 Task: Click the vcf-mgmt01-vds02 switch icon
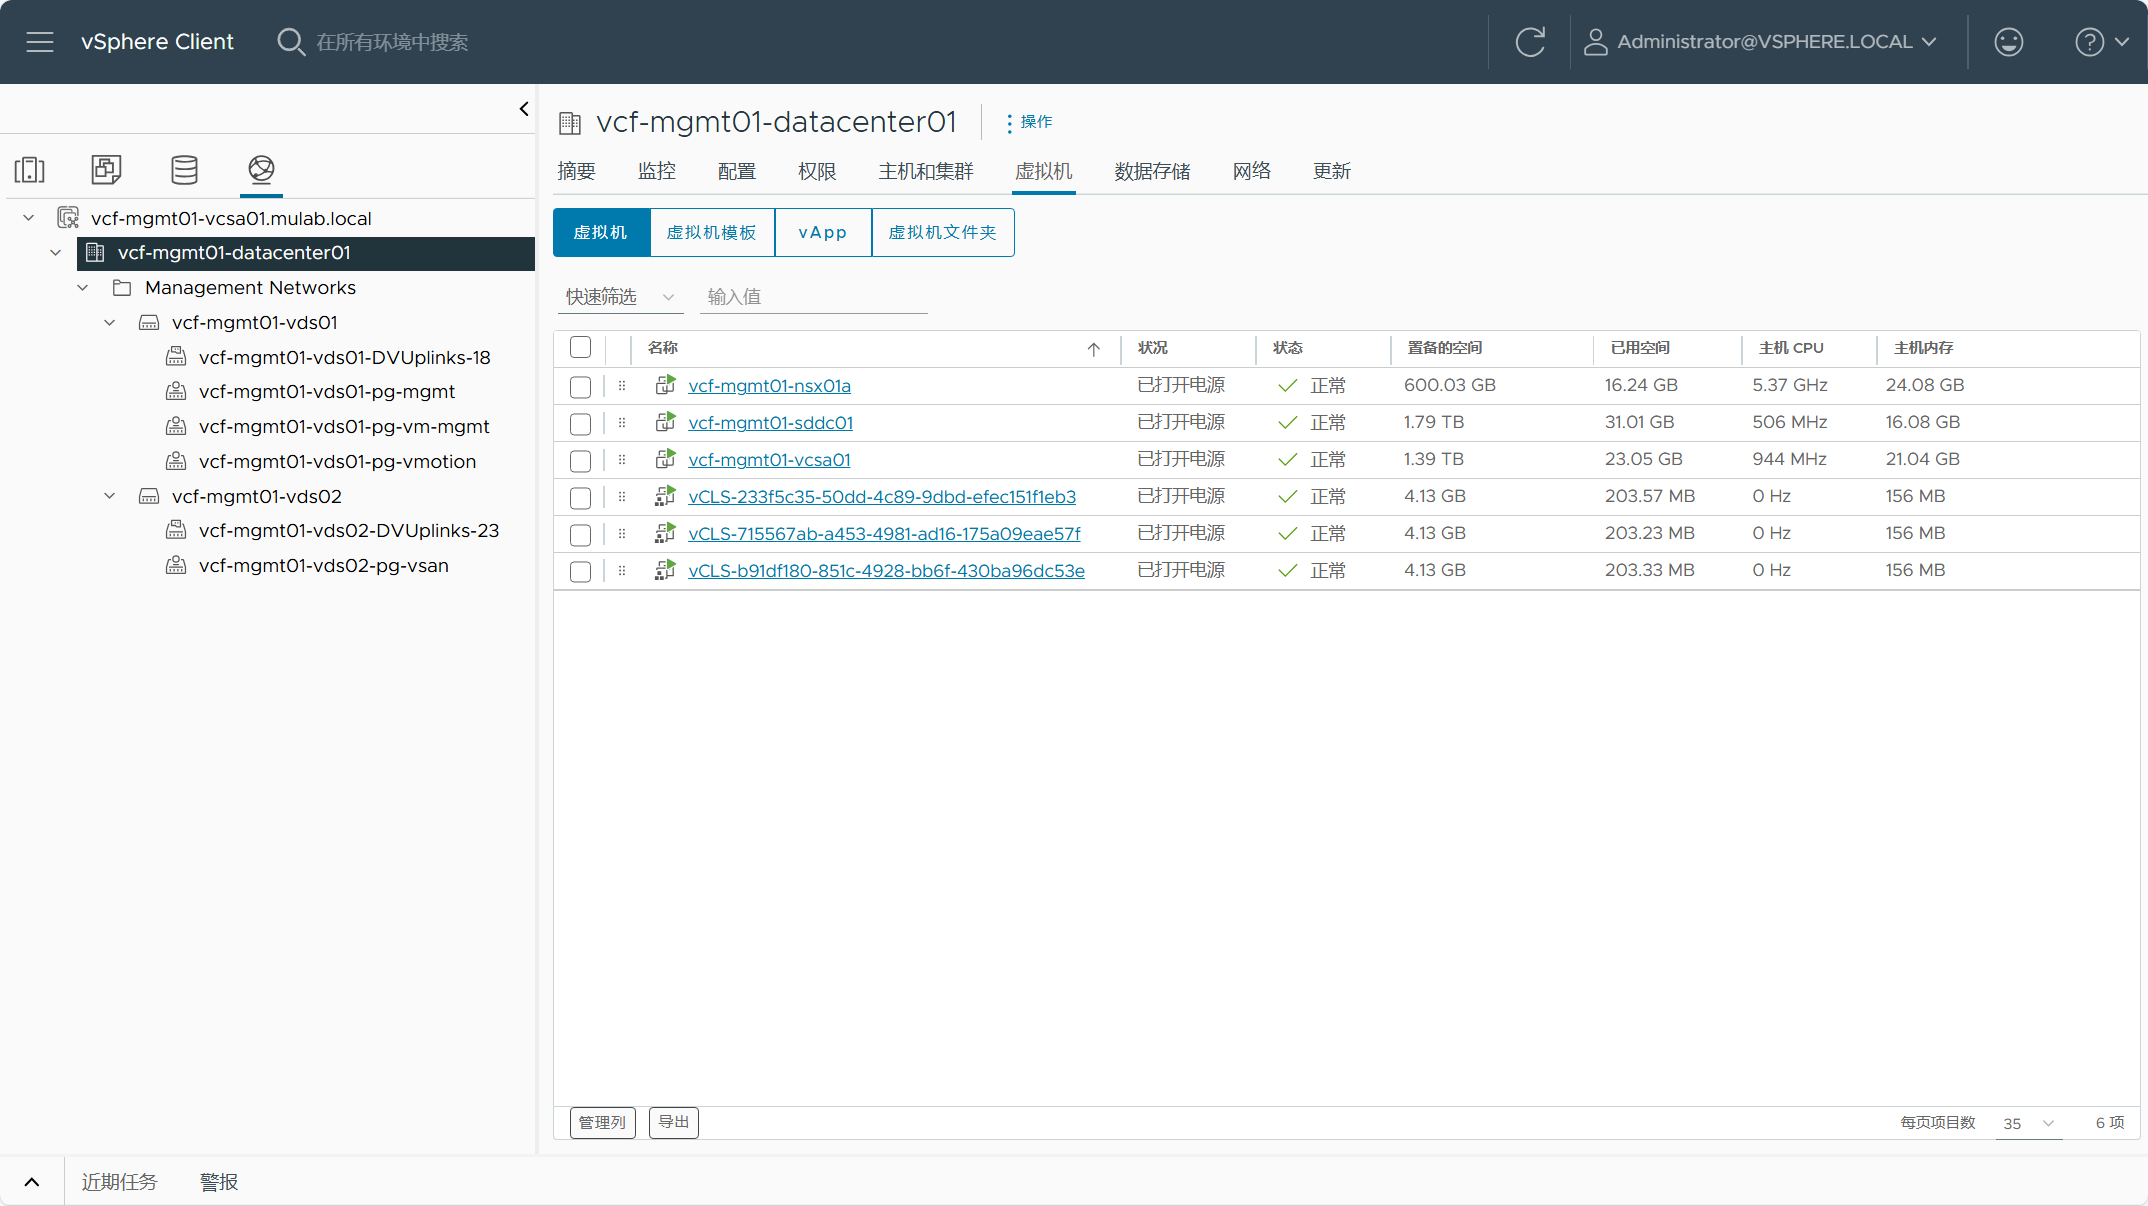149,497
